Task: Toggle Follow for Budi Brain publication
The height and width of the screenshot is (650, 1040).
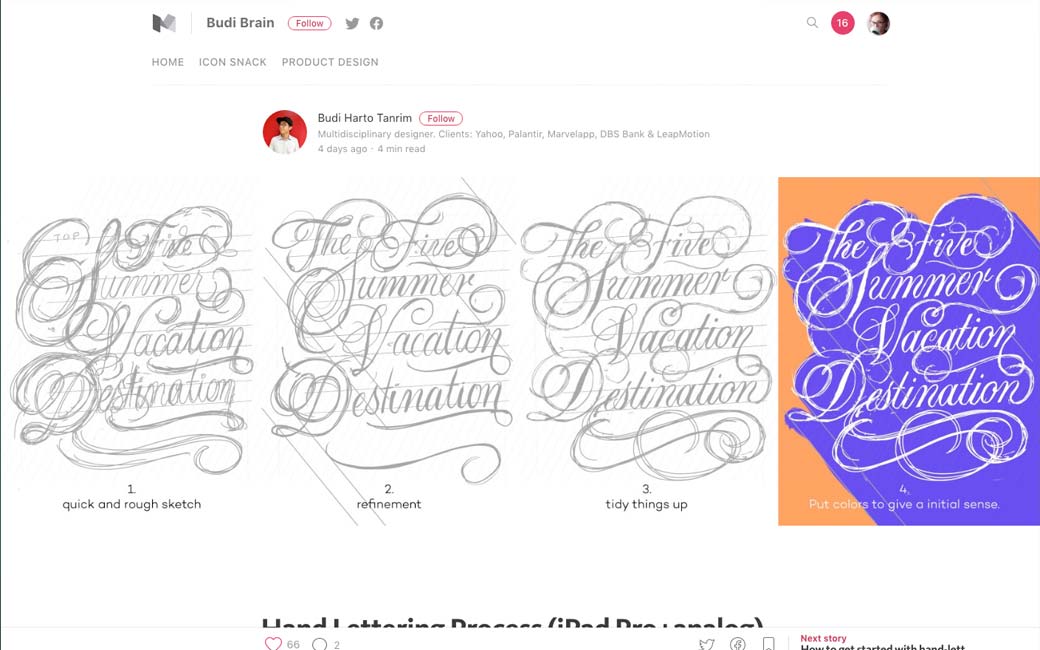Action: click(x=309, y=23)
